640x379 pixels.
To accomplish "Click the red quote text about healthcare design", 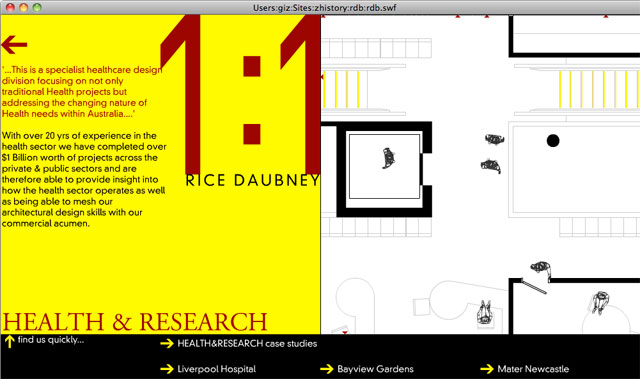I will [82, 92].
